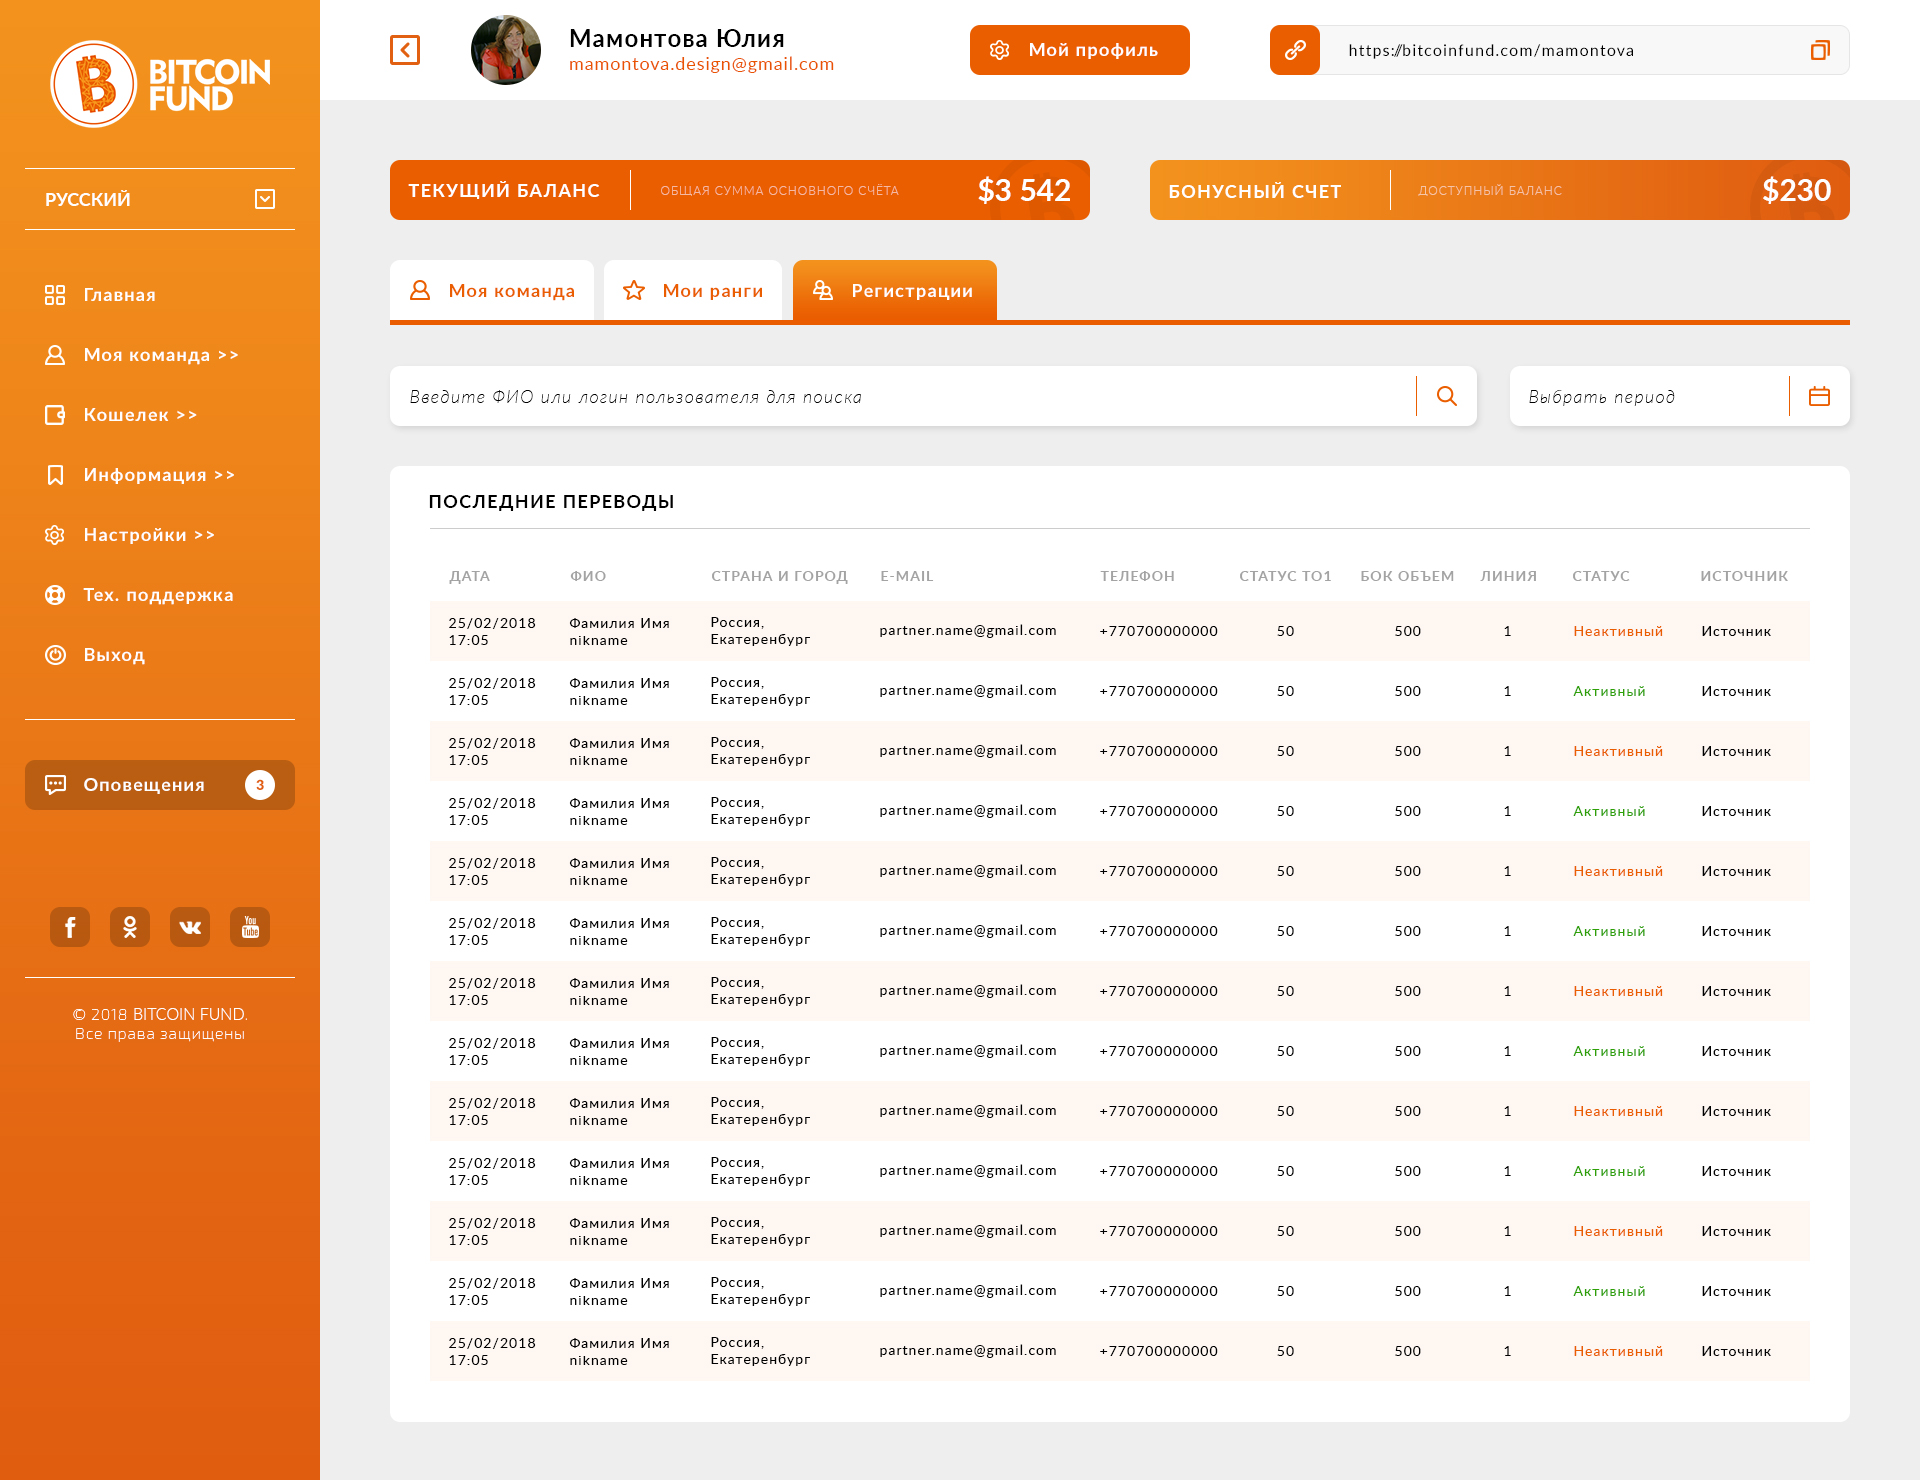1920x1480 pixels.
Task: Expand Моя команда sidebar submenu
Action: [x=160, y=355]
